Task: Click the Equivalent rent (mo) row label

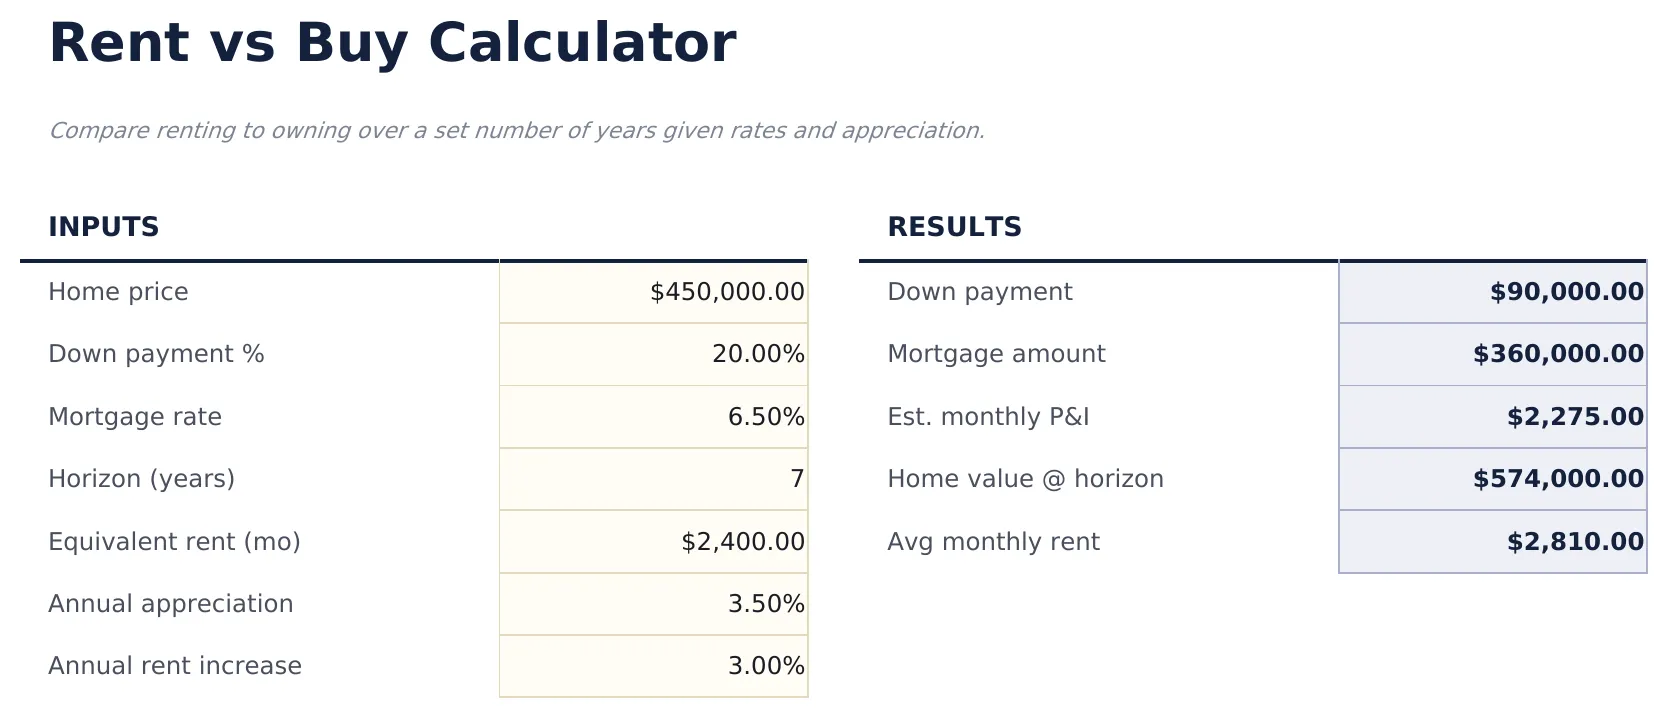Action: click(x=175, y=541)
